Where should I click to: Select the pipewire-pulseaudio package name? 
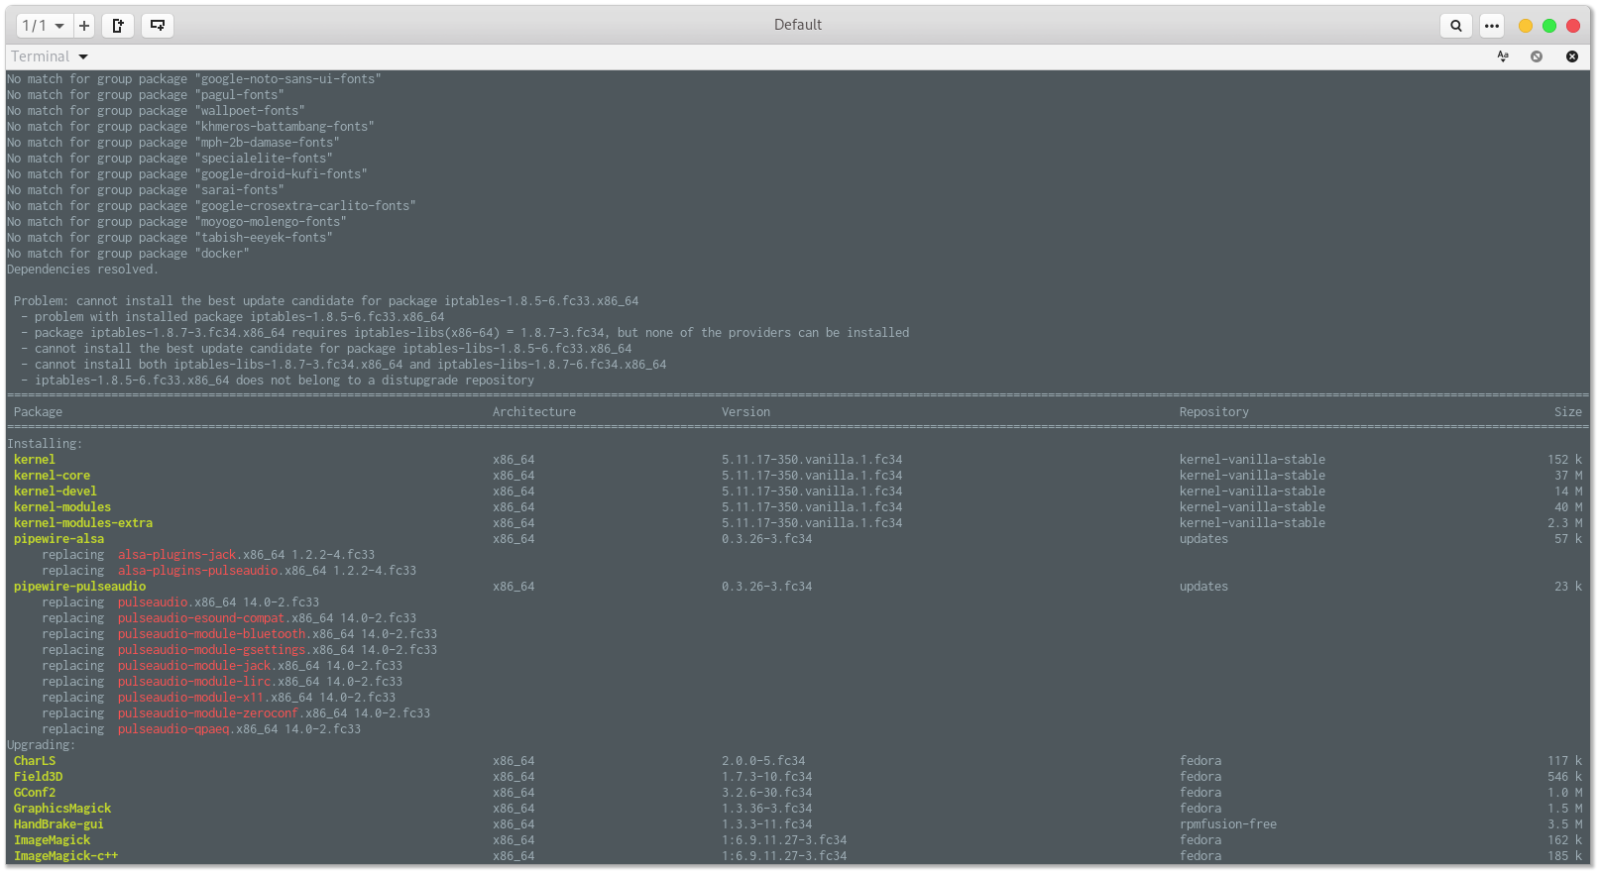80,587
